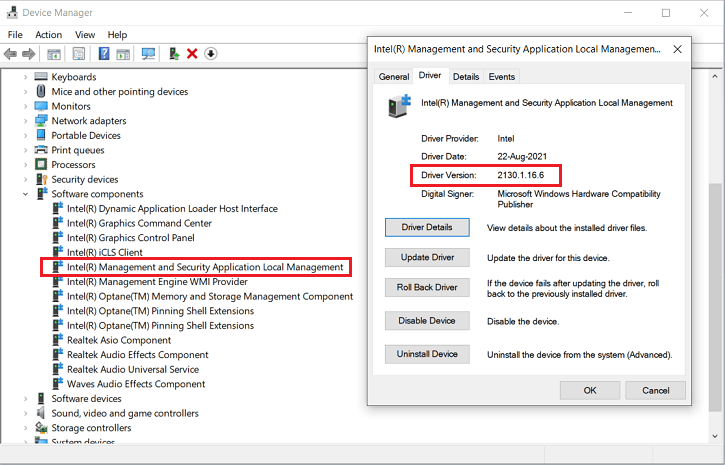Select Realtek Audio Universal Service
This screenshot has width=725, height=465.
pos(133,369)
